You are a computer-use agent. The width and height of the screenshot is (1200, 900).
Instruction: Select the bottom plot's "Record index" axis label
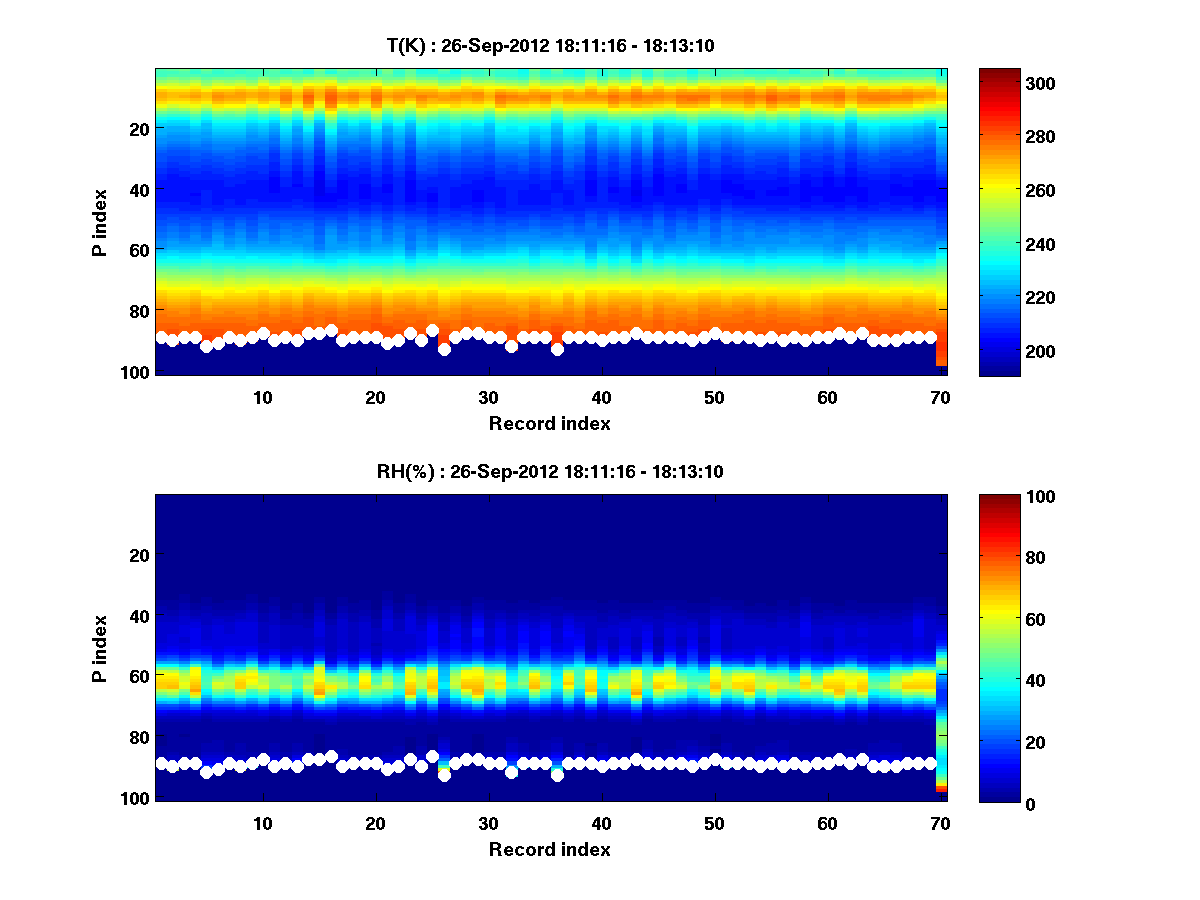(549, 850)
